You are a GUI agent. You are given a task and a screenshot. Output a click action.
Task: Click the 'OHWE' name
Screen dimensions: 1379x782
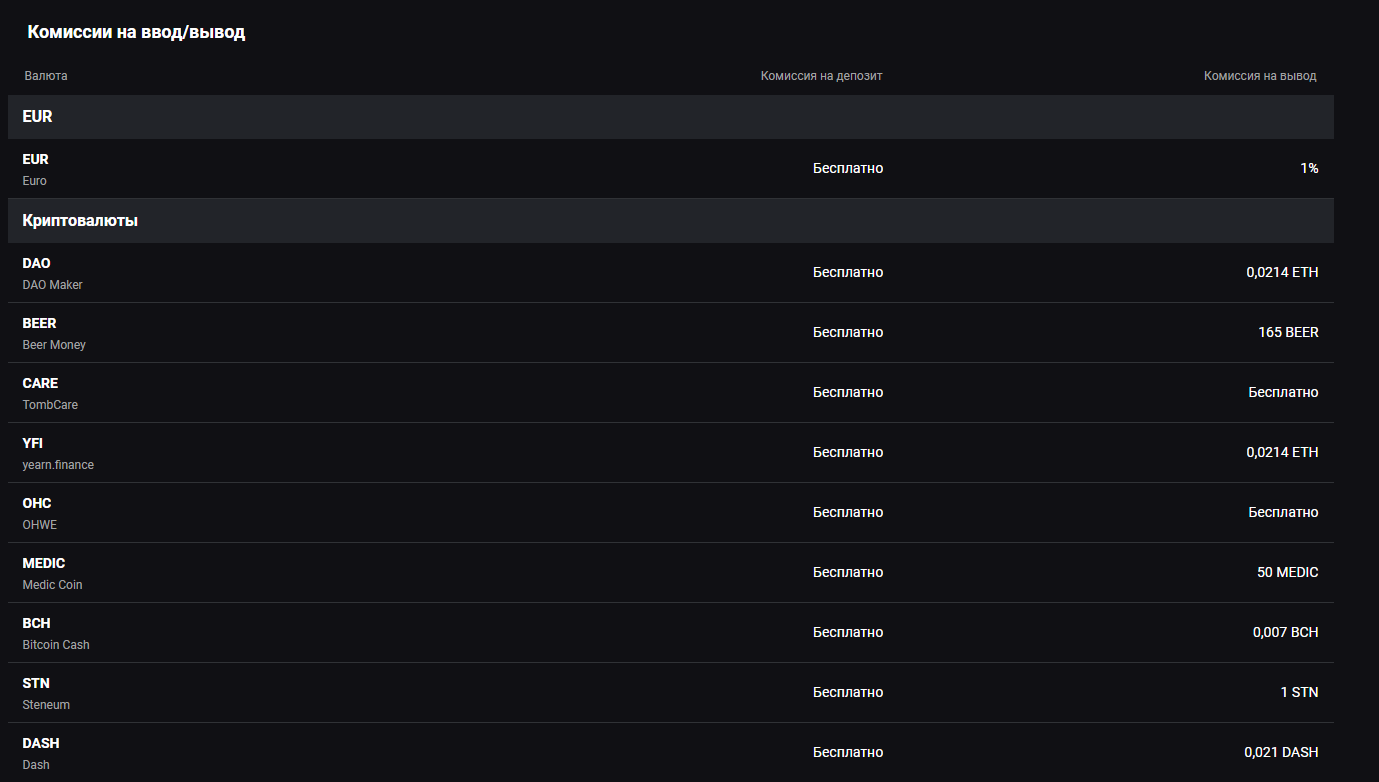pos(40,525)
